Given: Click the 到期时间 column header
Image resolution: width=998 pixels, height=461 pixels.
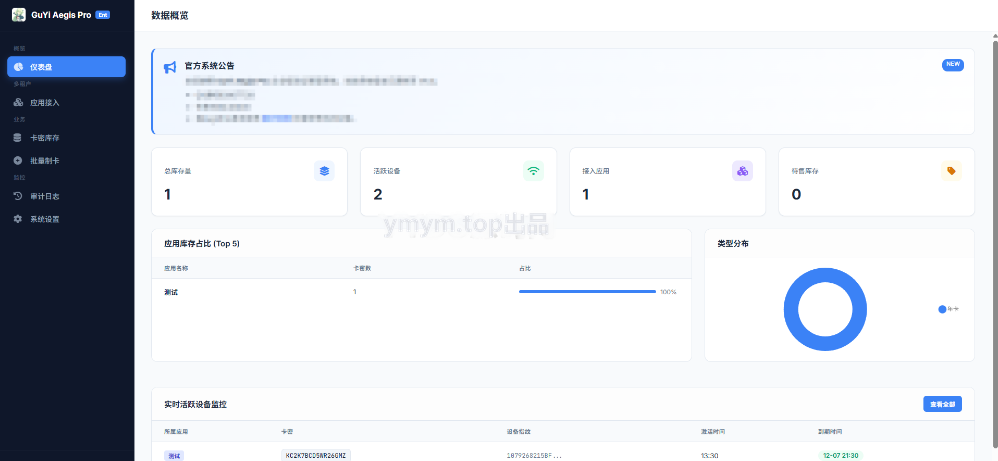Looking at the screenshot, I should (831, 432).
